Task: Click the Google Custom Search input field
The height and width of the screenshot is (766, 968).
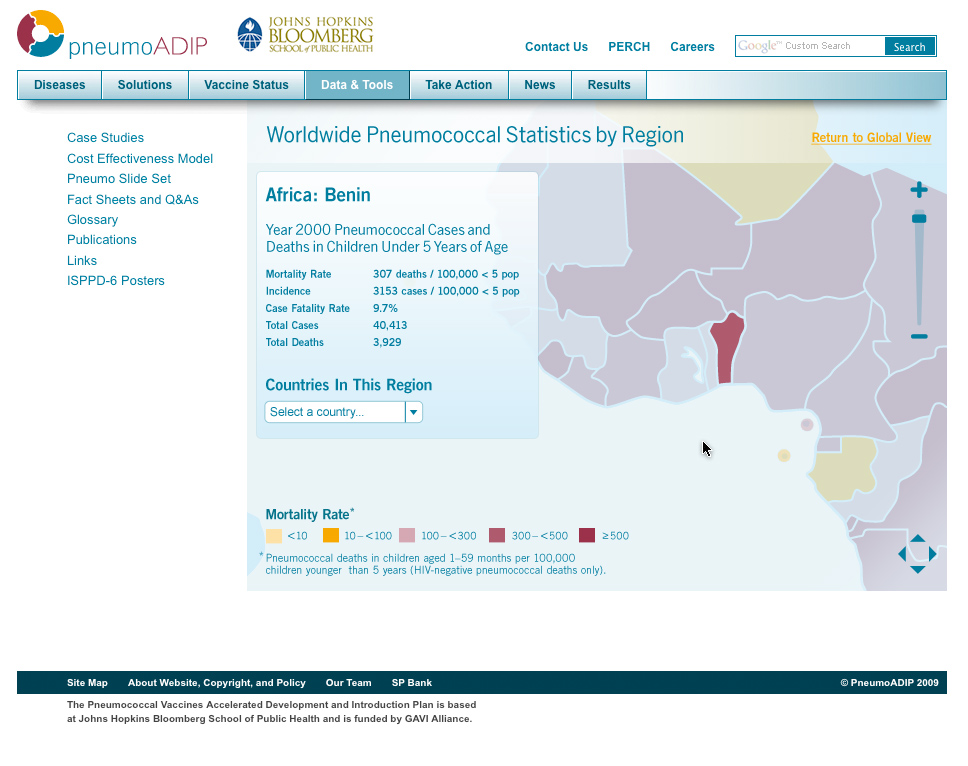Action: pyautogui.click(x=810, y=47)
